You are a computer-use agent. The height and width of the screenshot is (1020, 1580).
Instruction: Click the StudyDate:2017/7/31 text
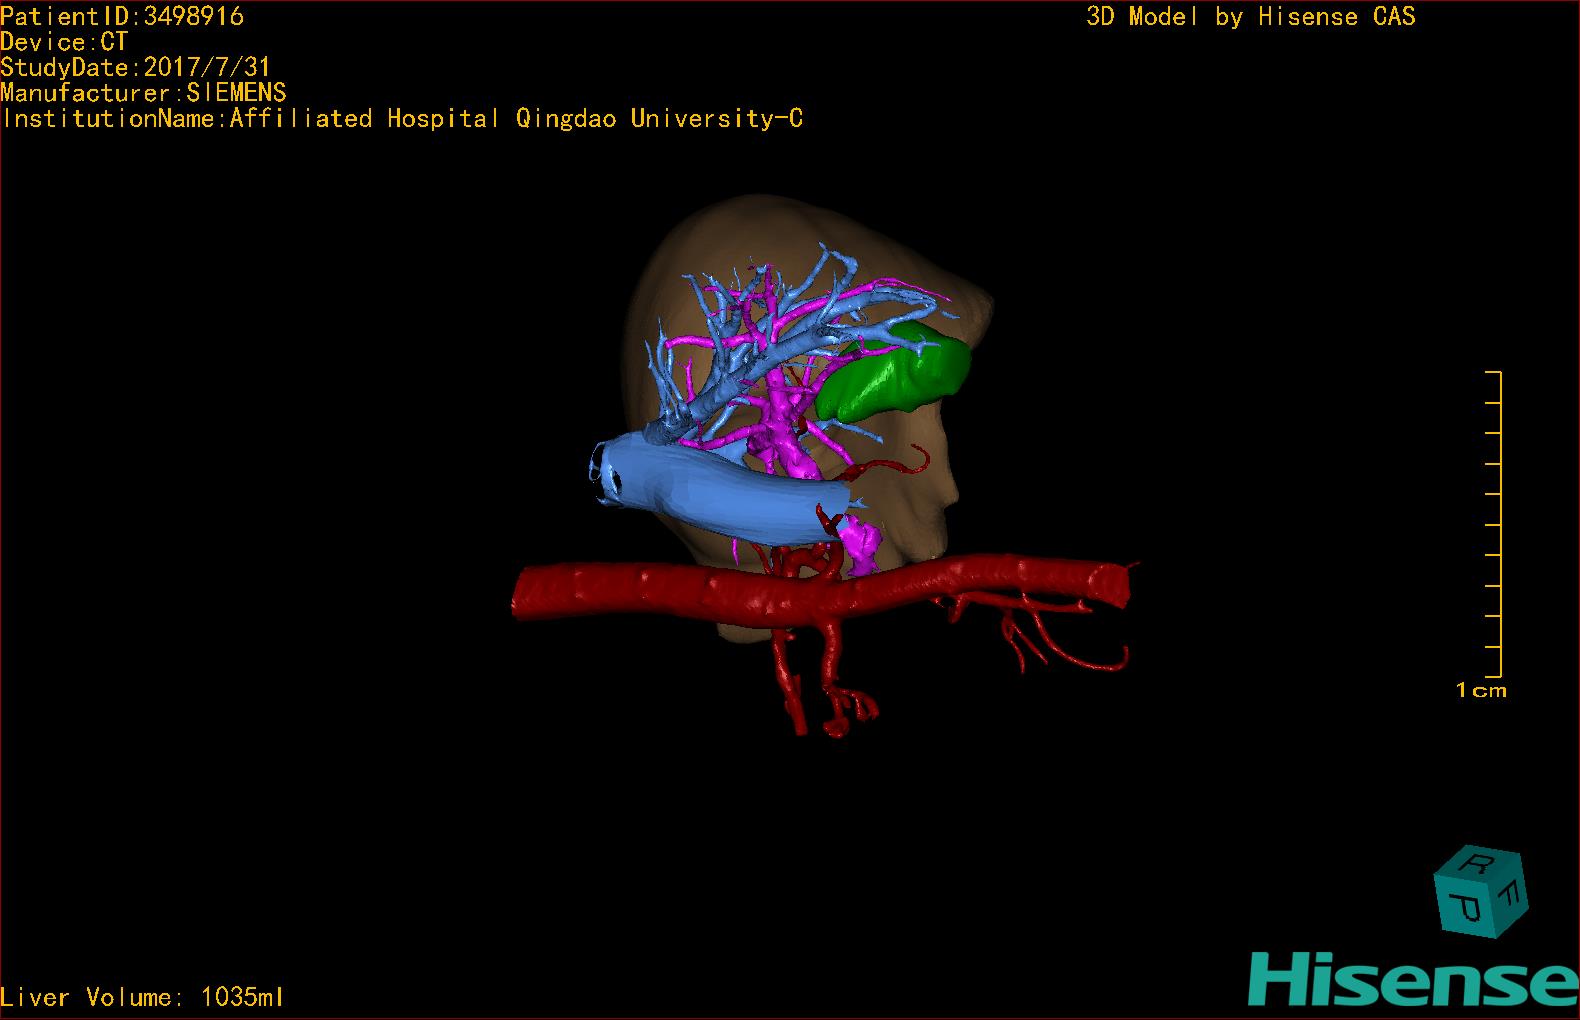(136, 67)
